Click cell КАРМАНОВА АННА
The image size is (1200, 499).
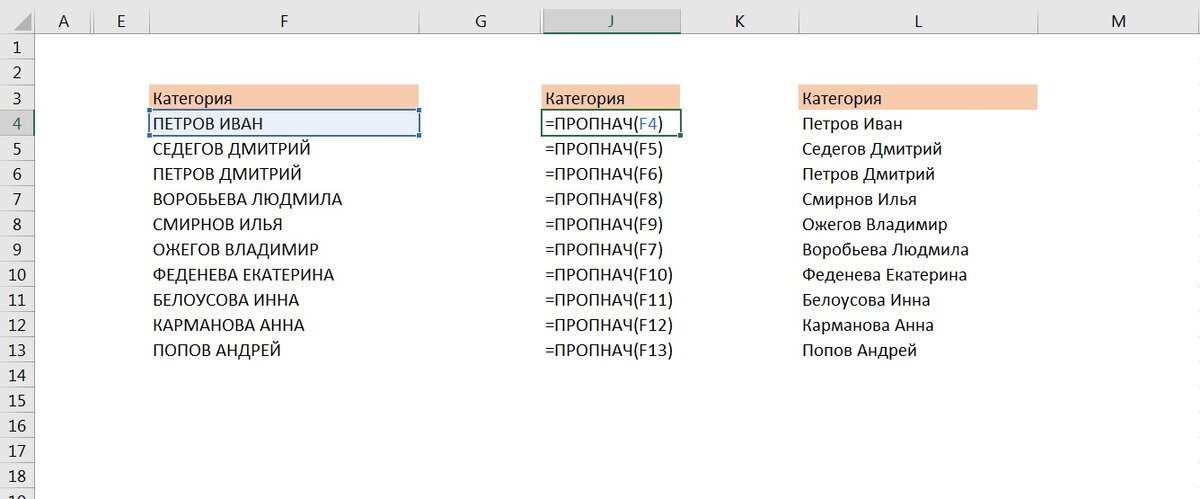point(284,325)
